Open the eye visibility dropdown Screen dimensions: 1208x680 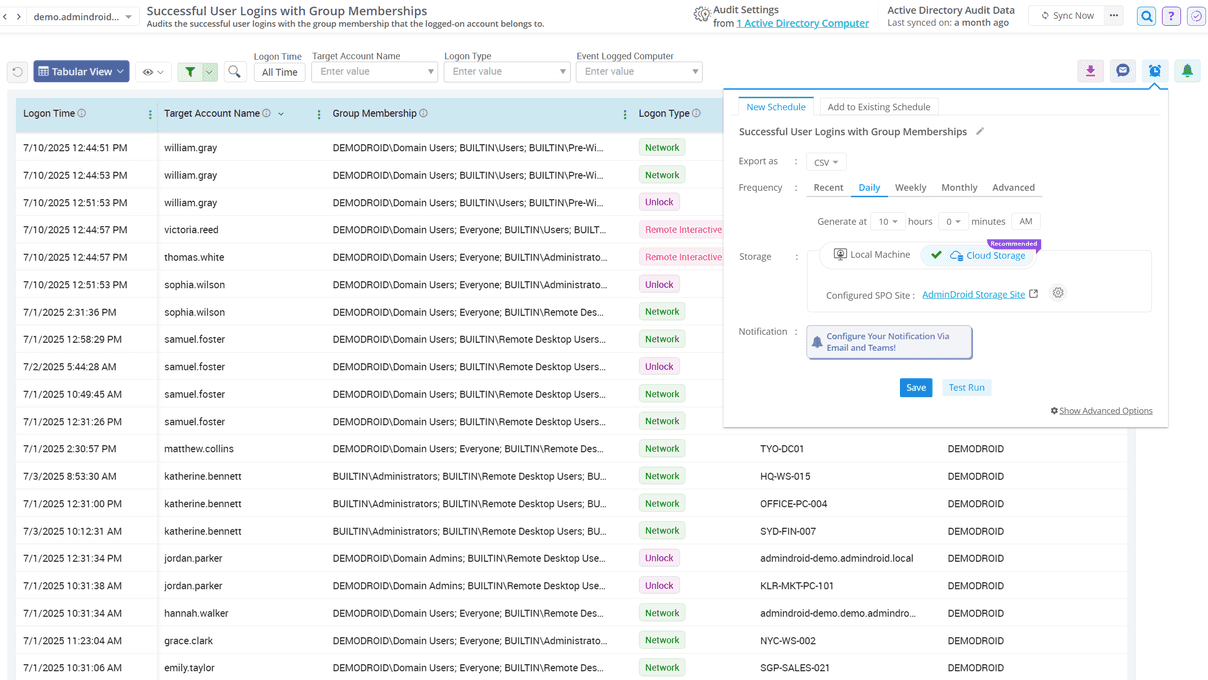point(153,72)
